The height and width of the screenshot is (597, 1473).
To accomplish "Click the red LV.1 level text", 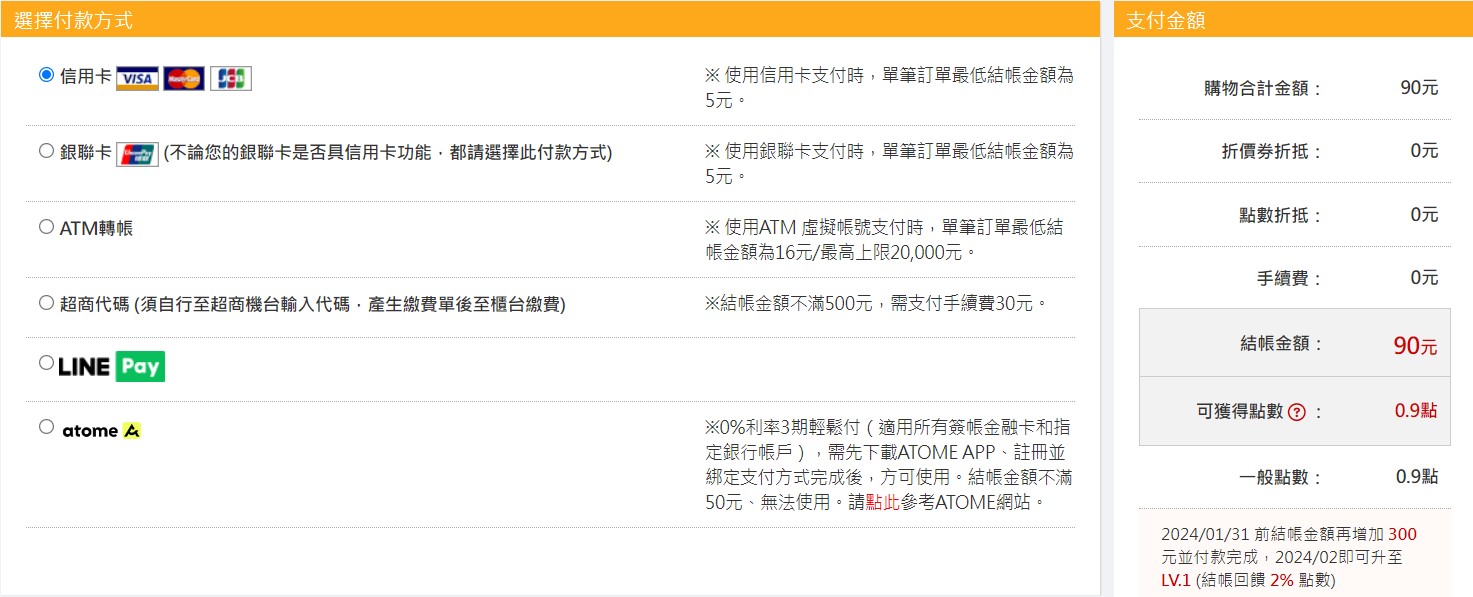I will click(x=1176, y=580).
